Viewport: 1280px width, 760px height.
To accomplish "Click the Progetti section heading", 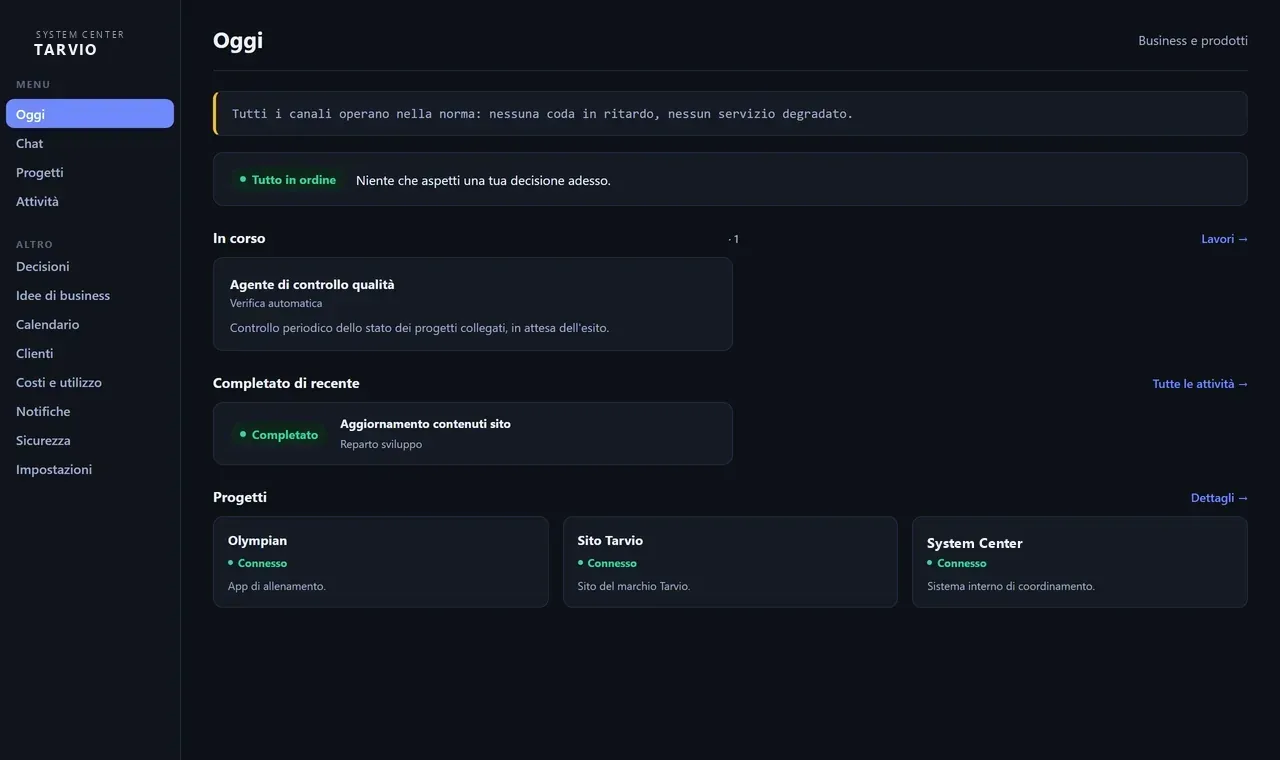I will (240, 497).
